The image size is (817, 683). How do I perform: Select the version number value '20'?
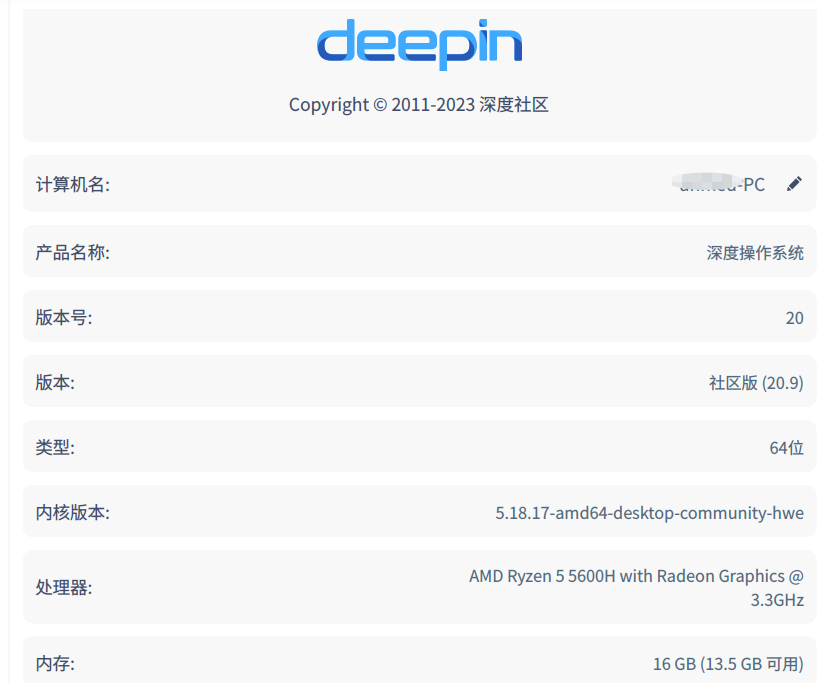[x=795, y=318]
